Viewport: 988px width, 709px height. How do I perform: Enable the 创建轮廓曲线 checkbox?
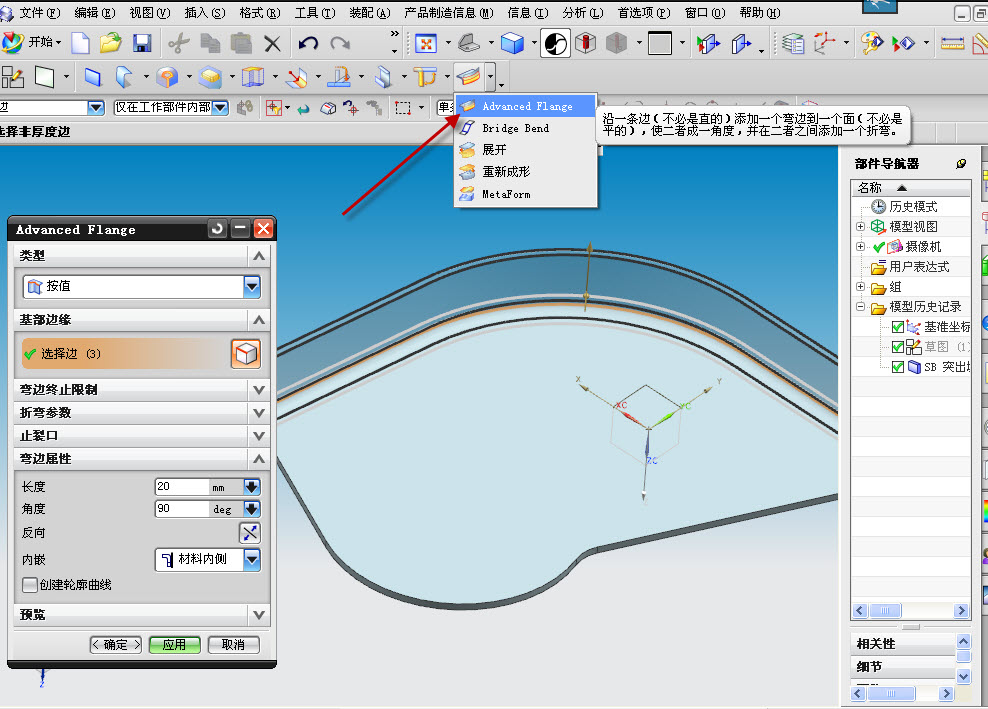coord(29,585)
